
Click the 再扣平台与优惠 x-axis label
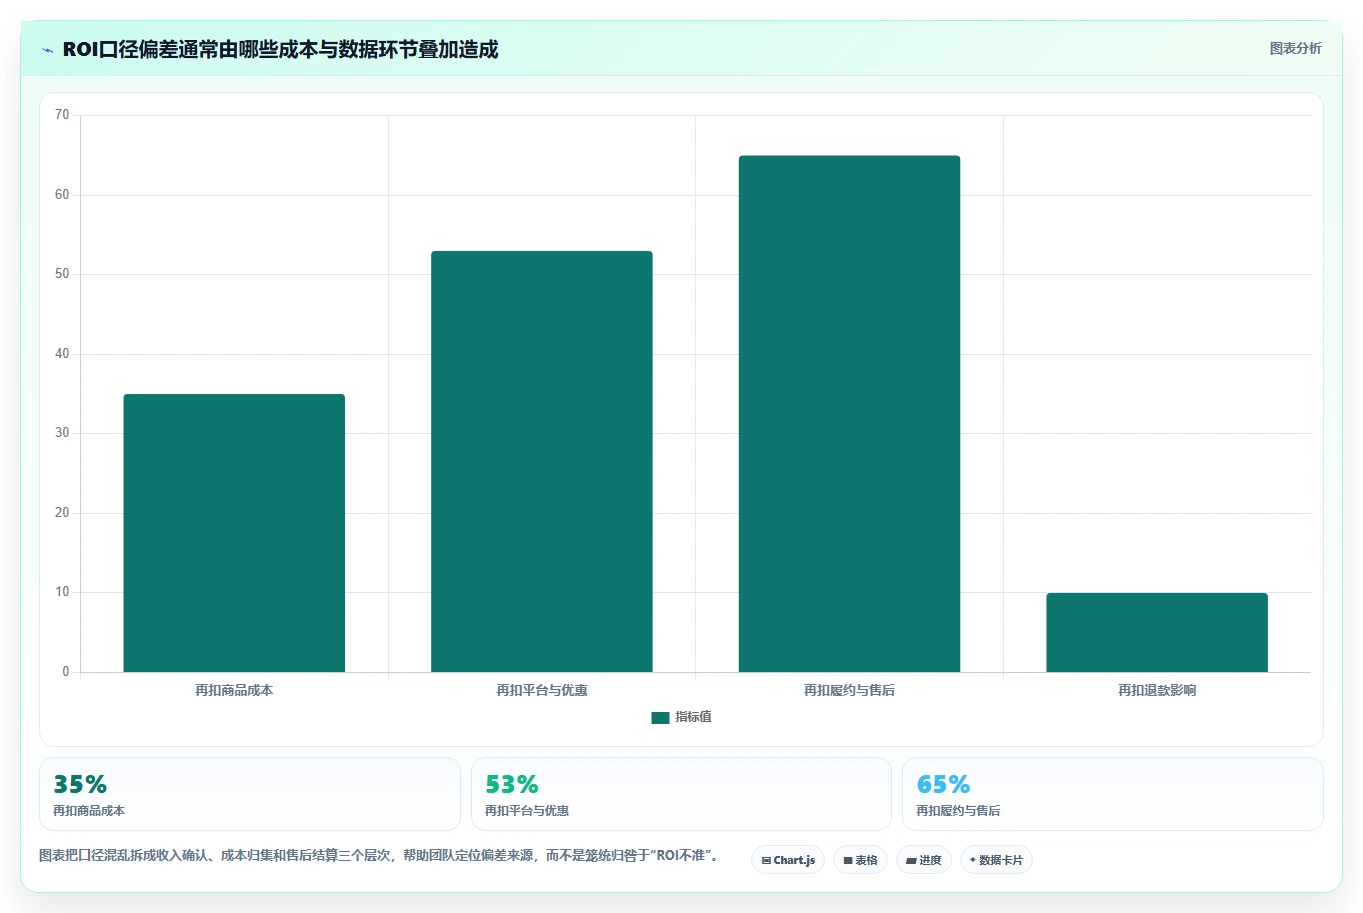pos(542,690)
